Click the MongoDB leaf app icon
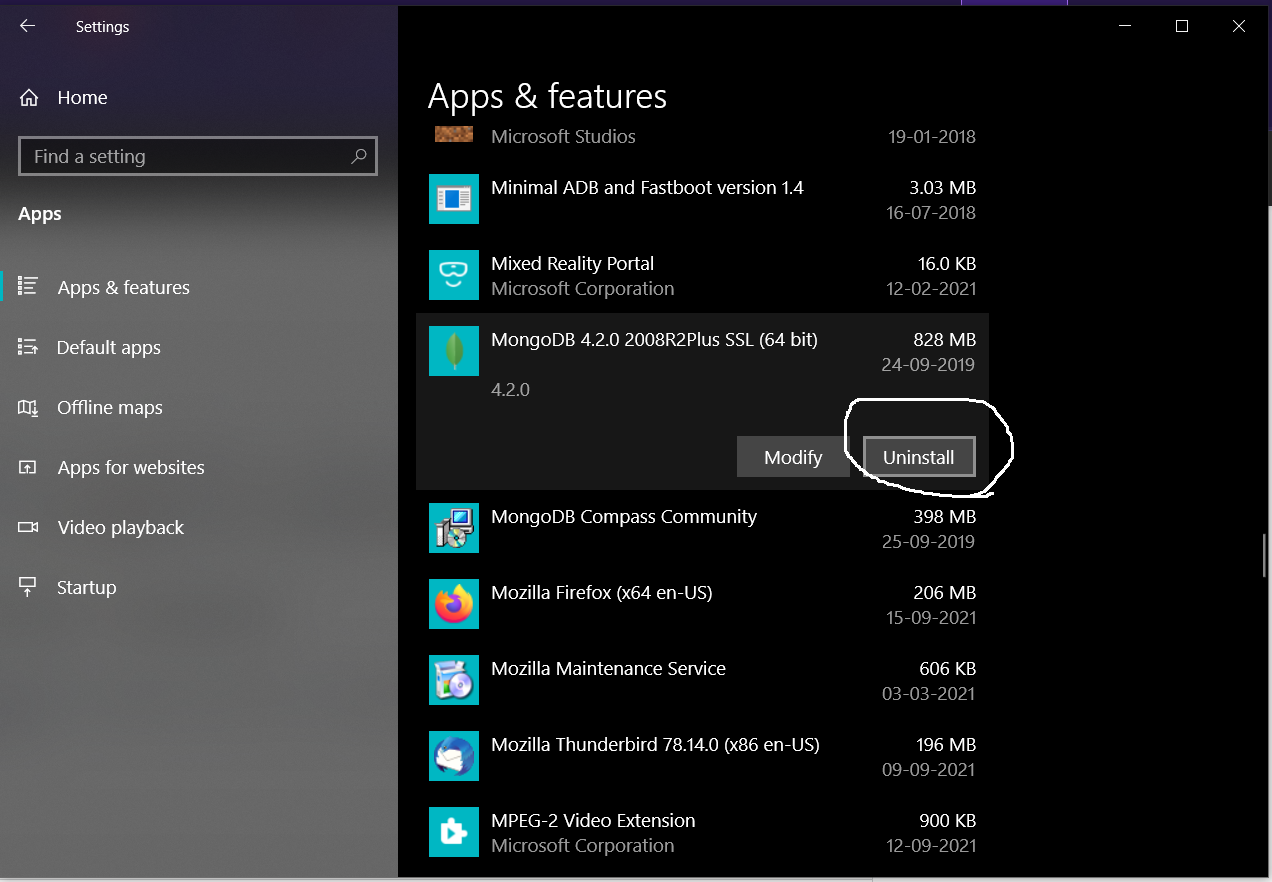This screenshot has width=1272, height=882. click(x=454, y=351)
